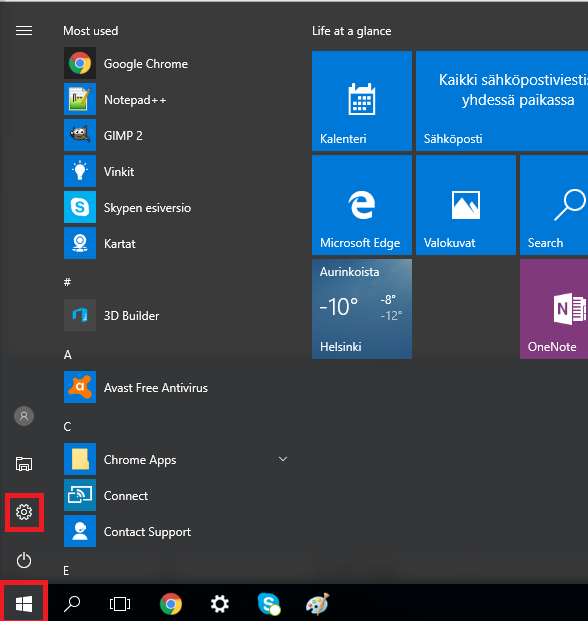Open the Valokuvat photos tile
Image resolution: width=588 pixels, height=621 pixels.
click(x=466, y=205)
